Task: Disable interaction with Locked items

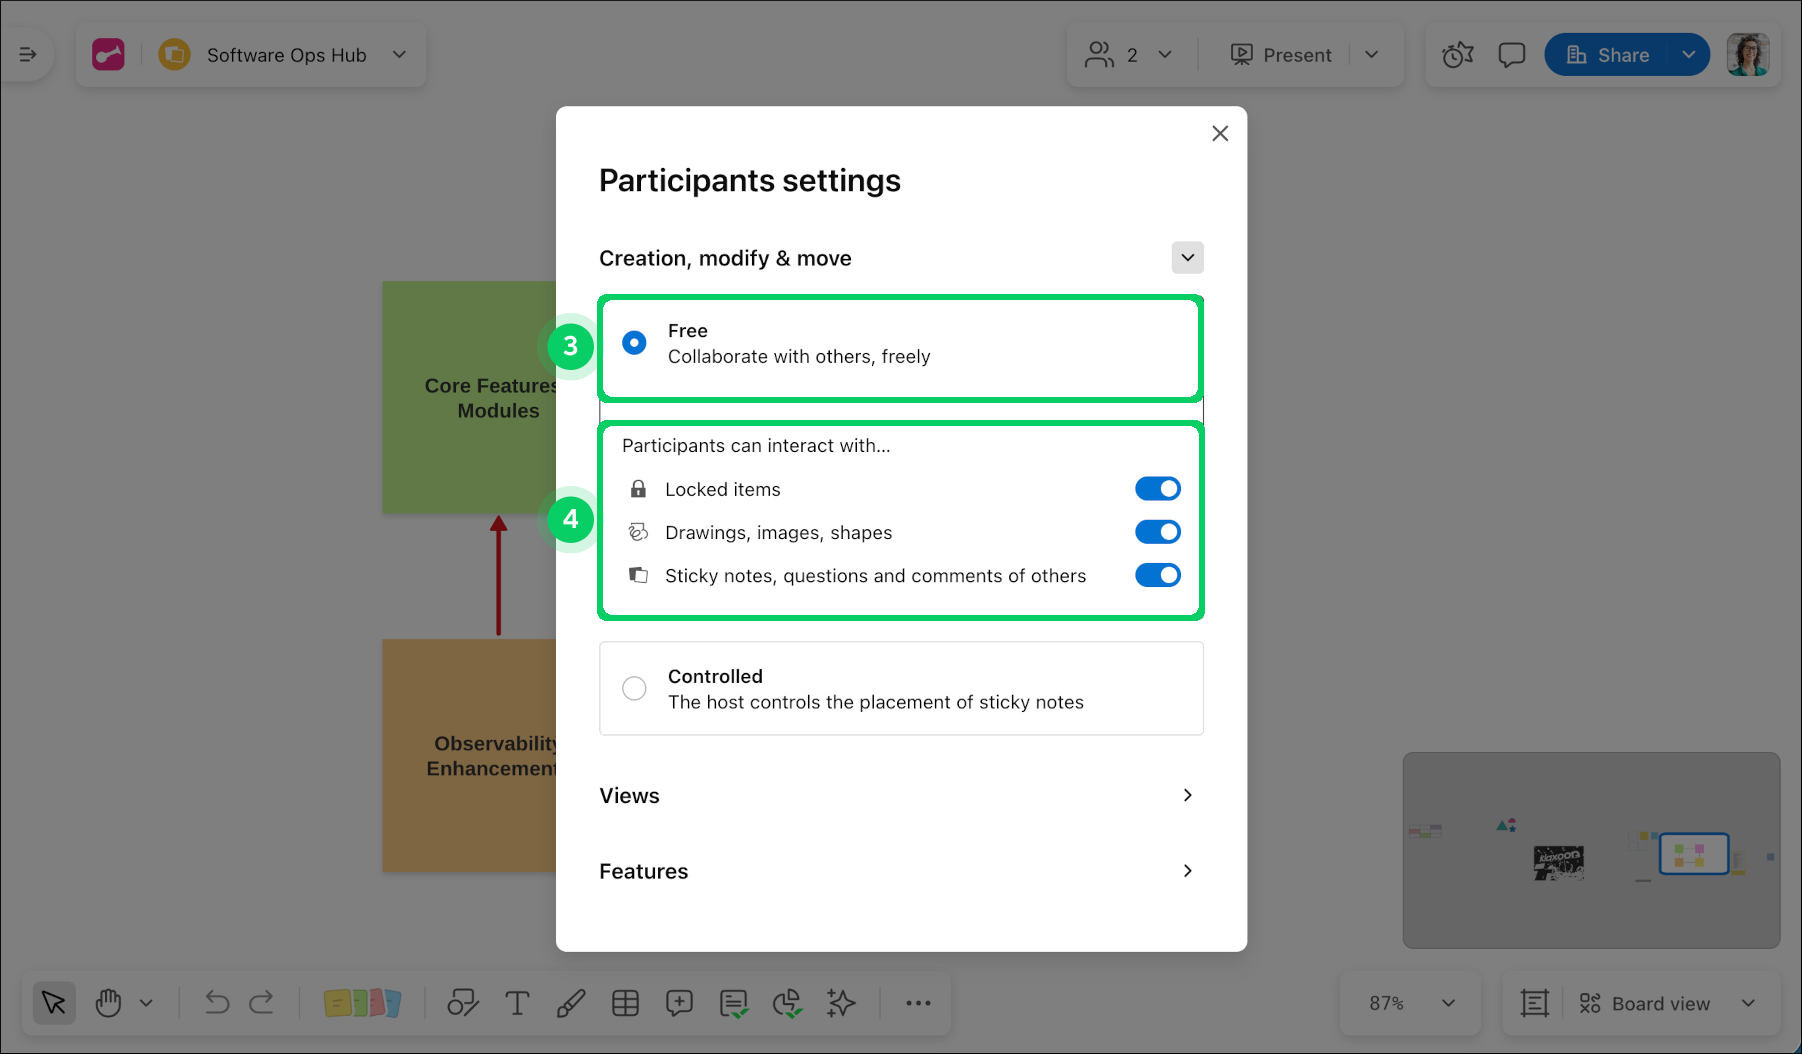Action: pyautogui.click(x=1157, y=489)
